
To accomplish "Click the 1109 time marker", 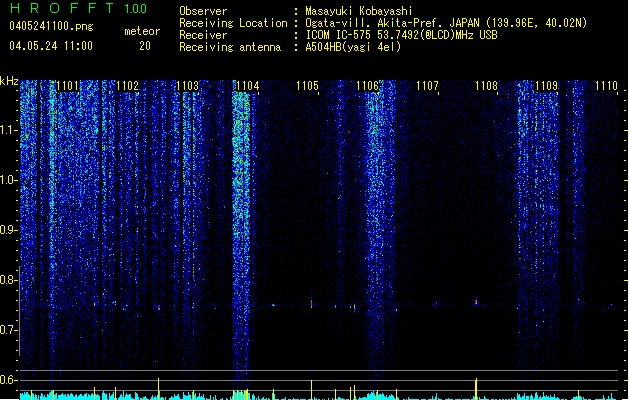I will click(546, 86).
